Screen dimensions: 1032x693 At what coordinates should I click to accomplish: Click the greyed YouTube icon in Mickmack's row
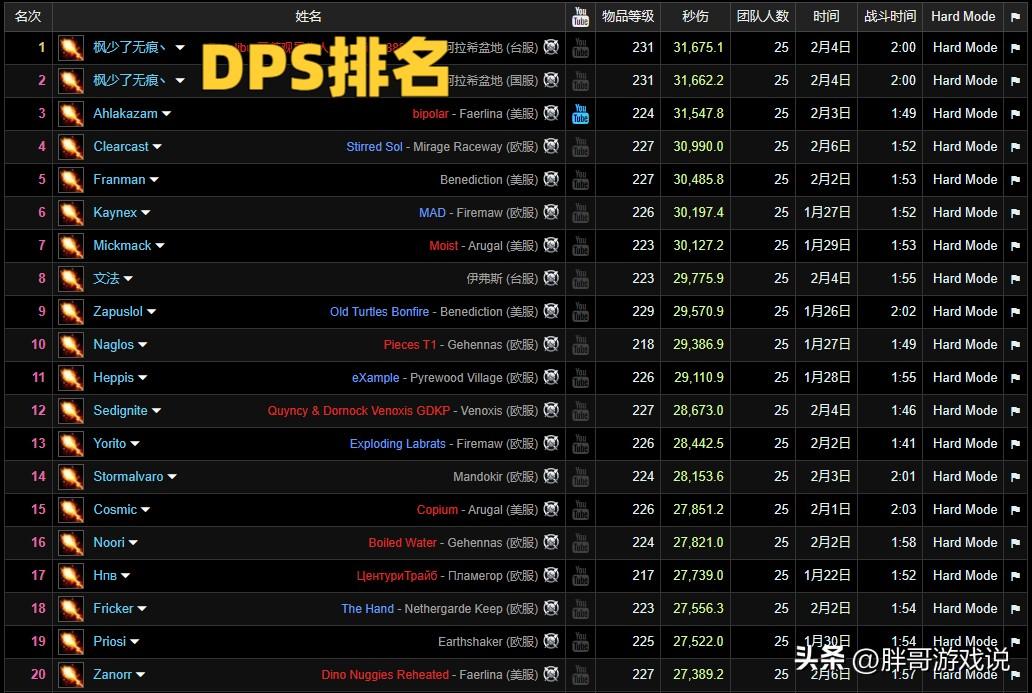[580, 246]
